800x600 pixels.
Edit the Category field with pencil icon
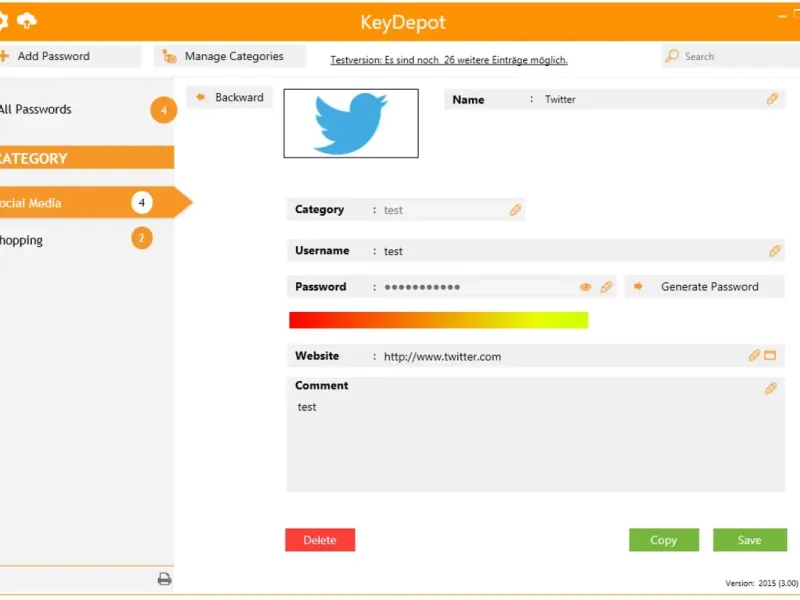pos(515,210)
